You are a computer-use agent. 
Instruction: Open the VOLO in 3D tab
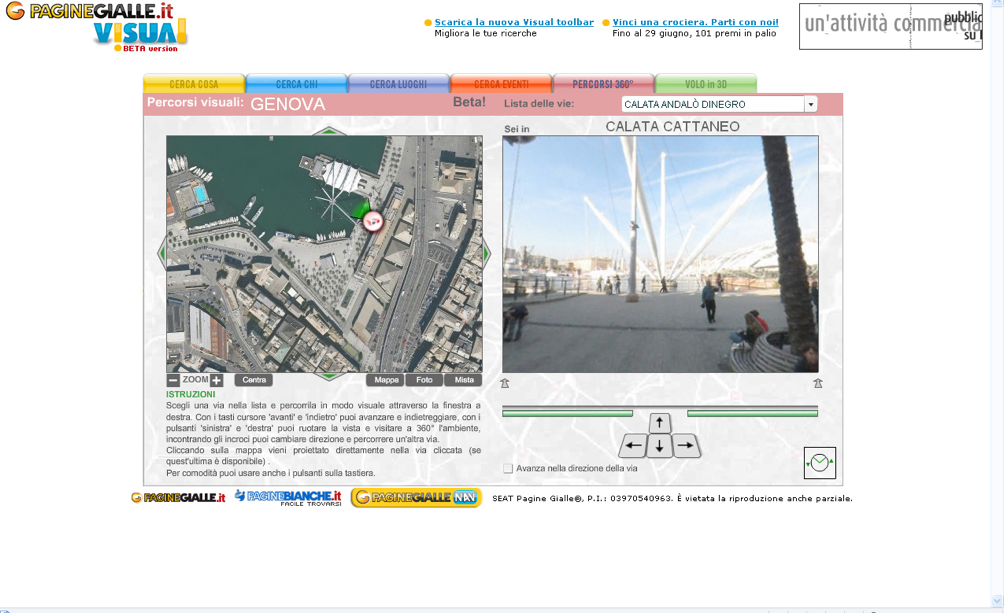[x=706, y=84]
